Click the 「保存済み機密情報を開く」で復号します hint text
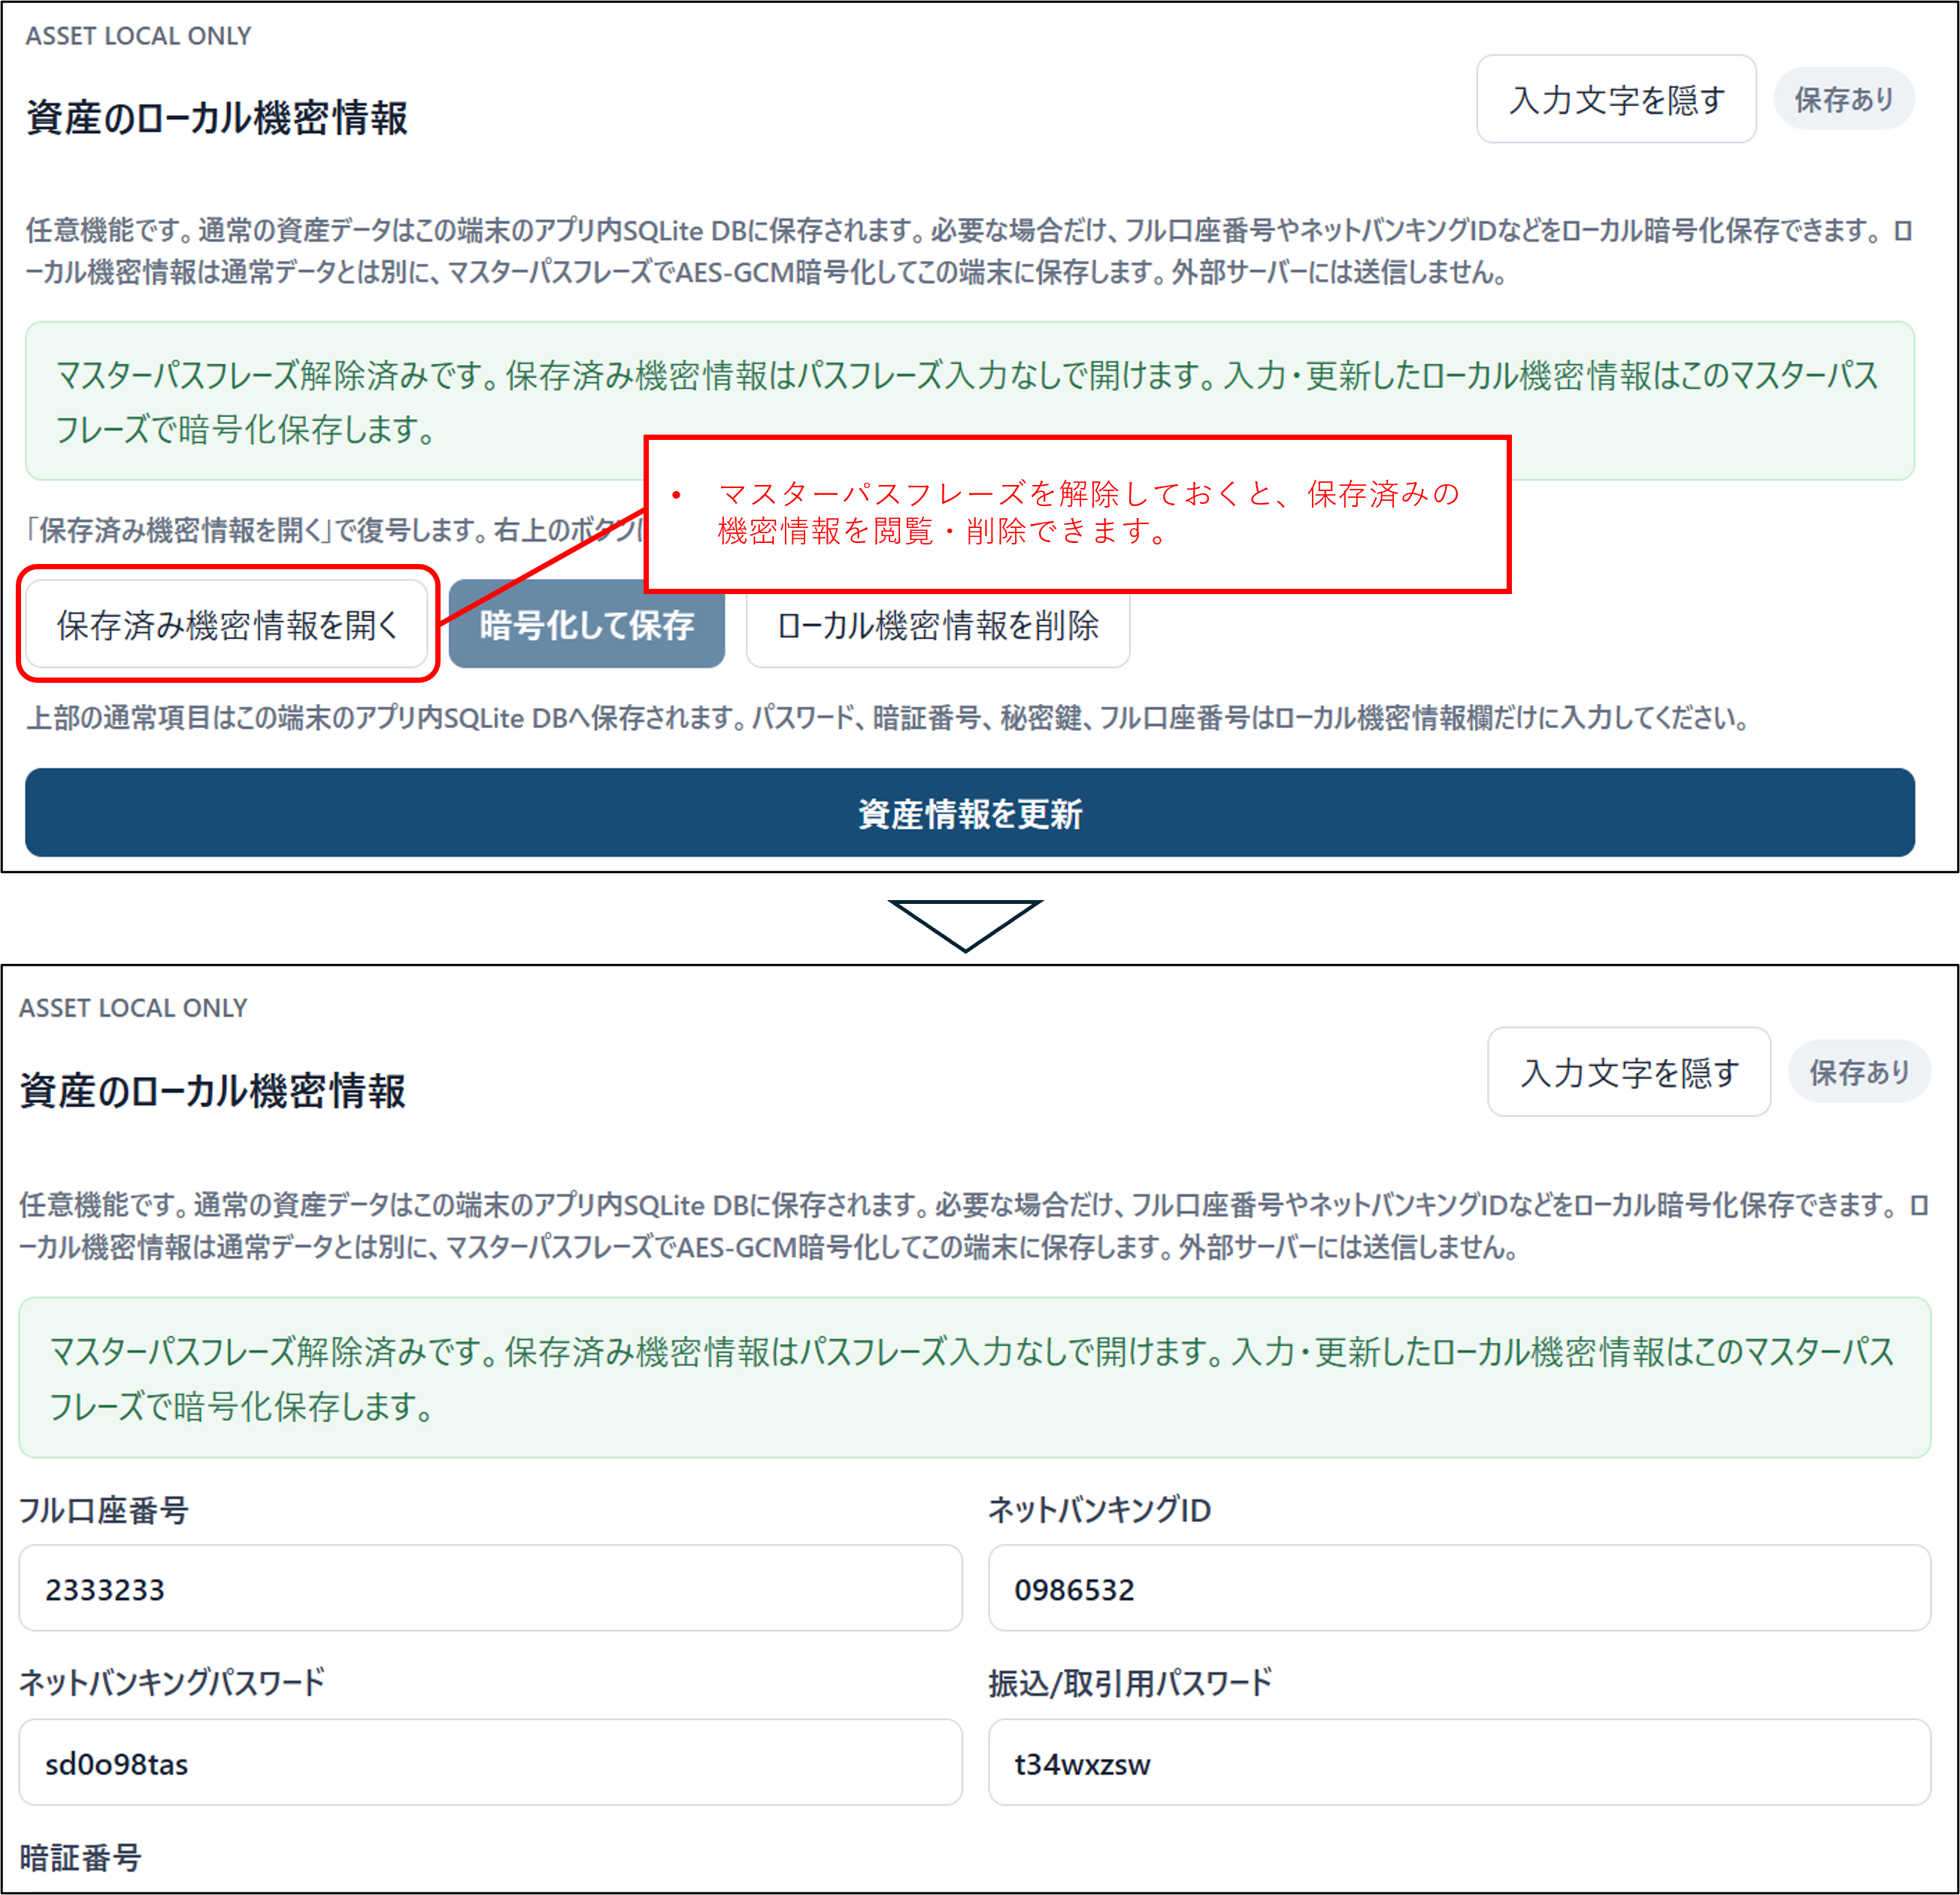 click(335, 530)
